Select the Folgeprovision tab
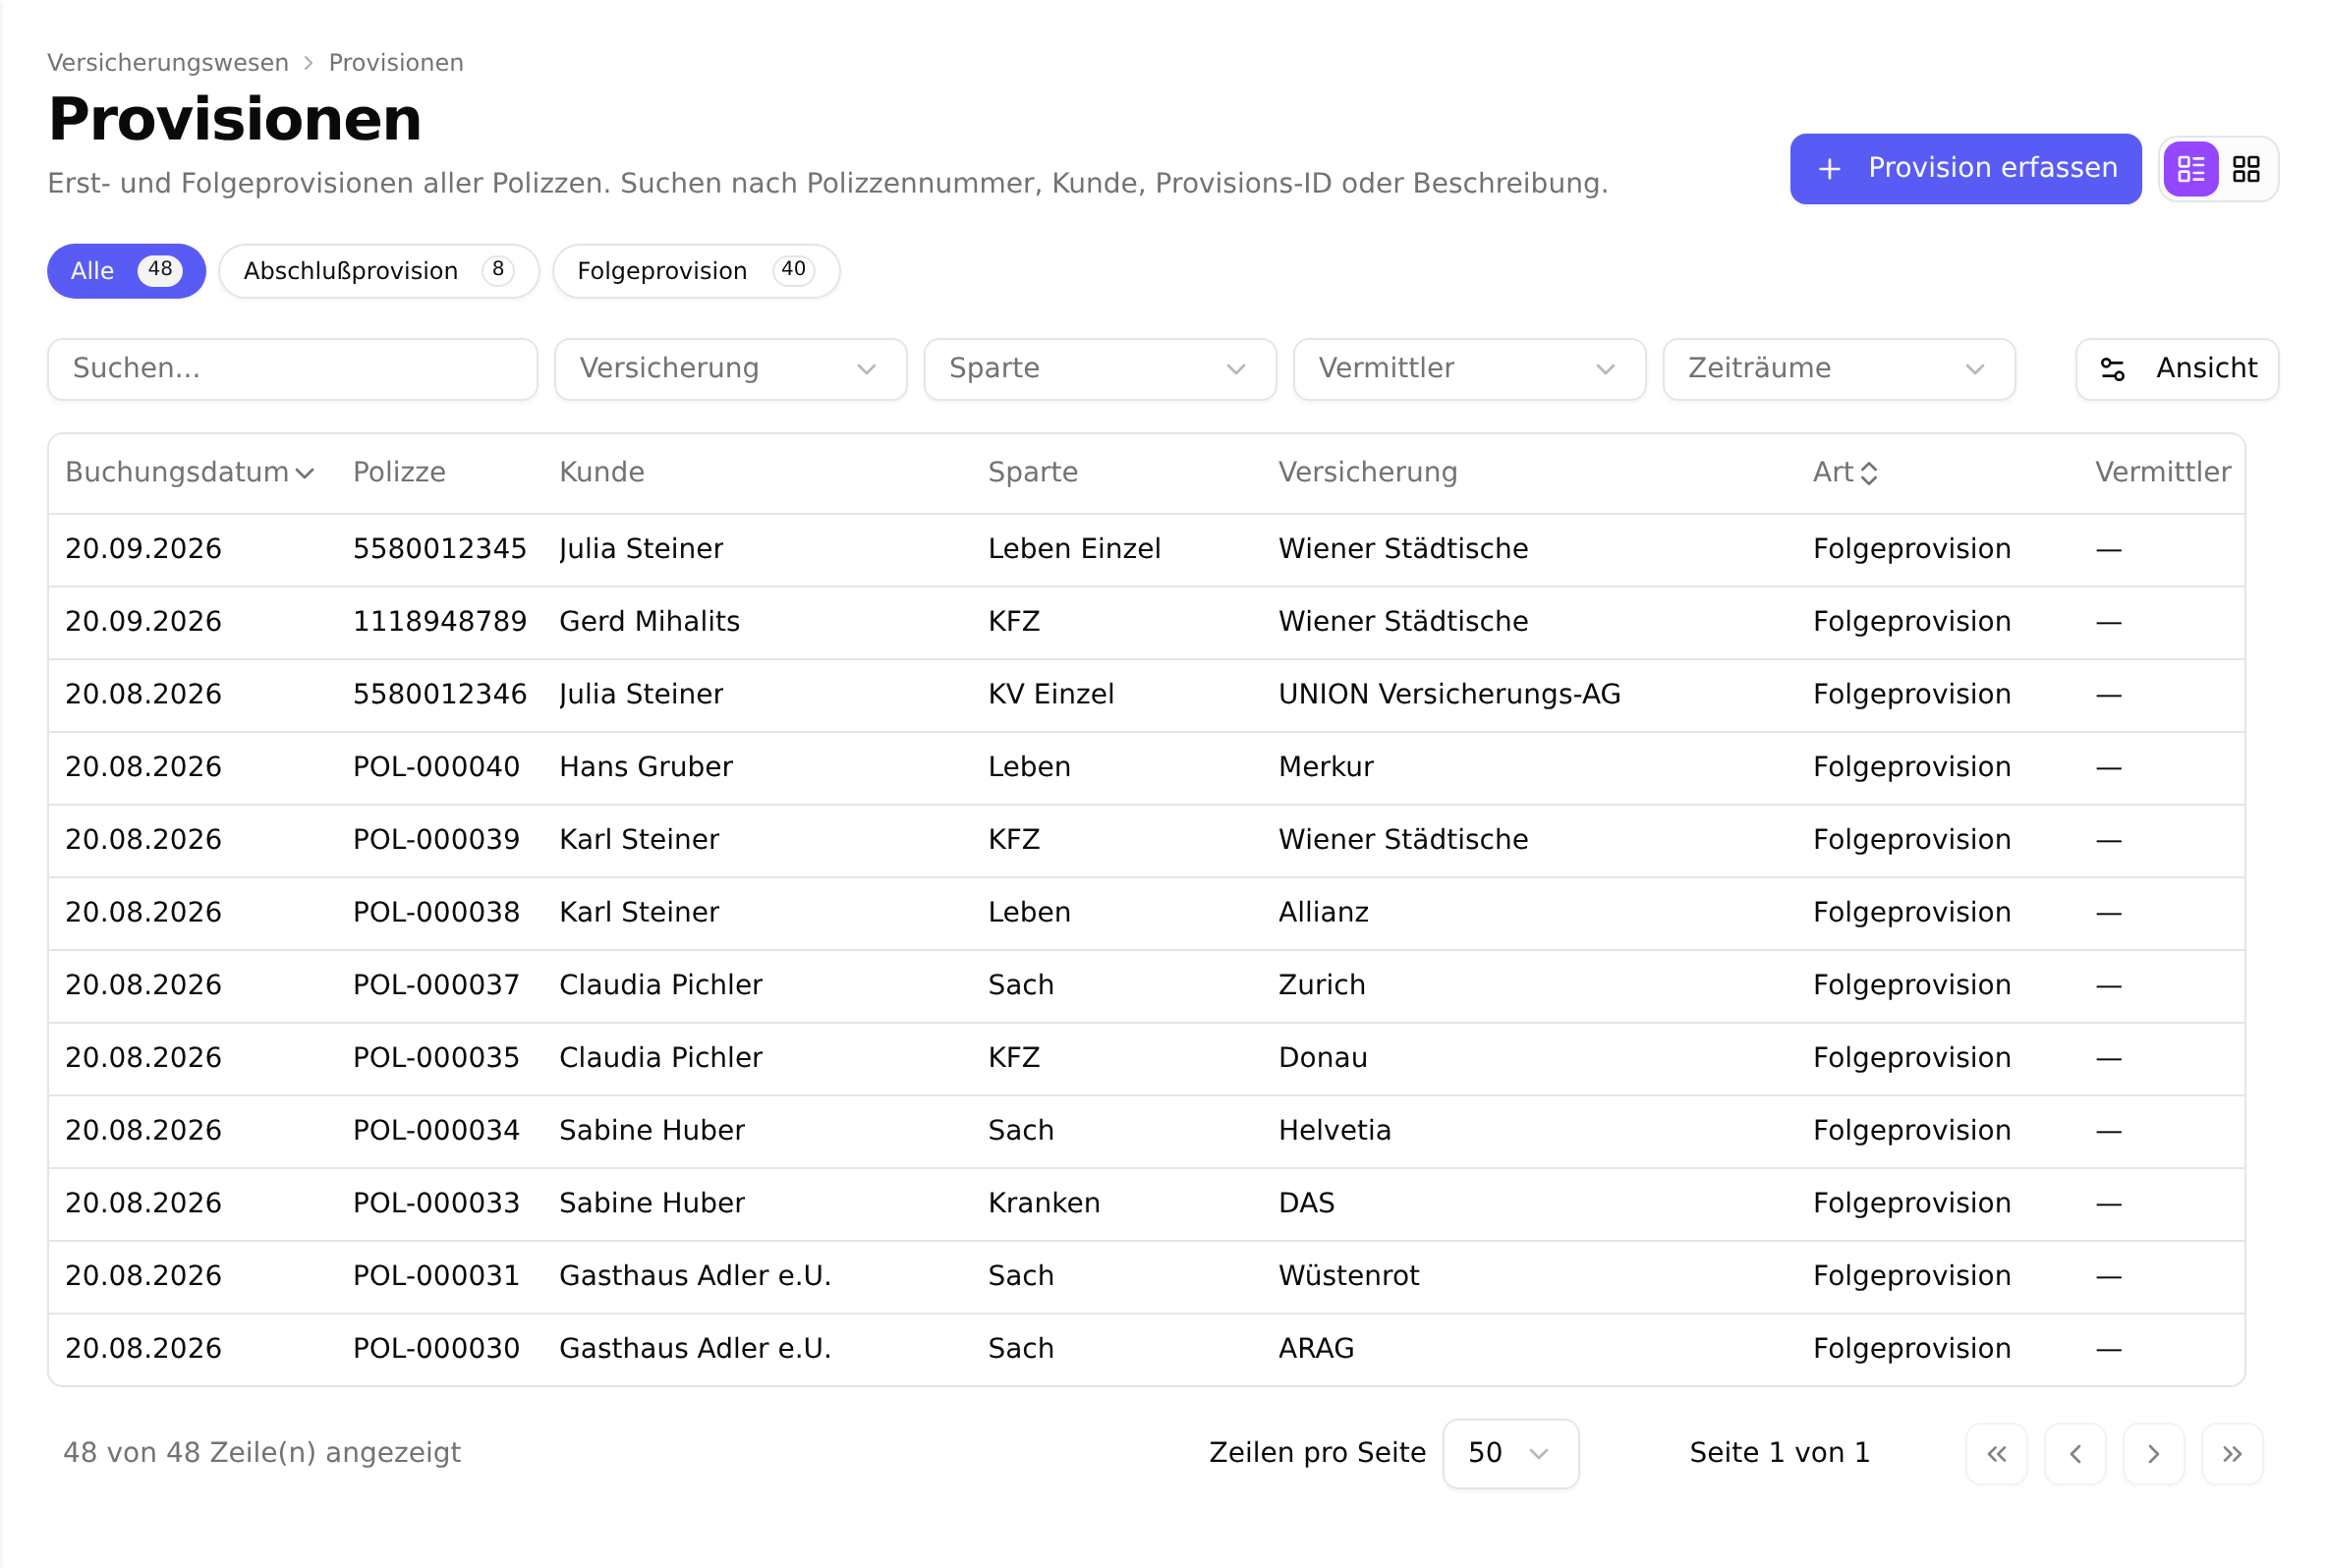The image size is (2327, 1568). [696, 271]
